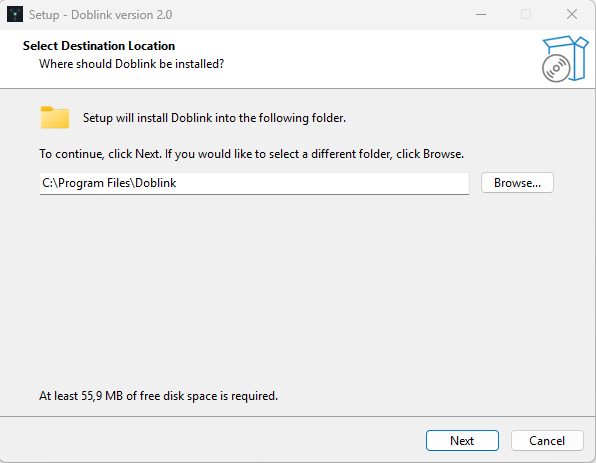
Task: Click the yellow folder icon
Action: click(x=55, y=117)
